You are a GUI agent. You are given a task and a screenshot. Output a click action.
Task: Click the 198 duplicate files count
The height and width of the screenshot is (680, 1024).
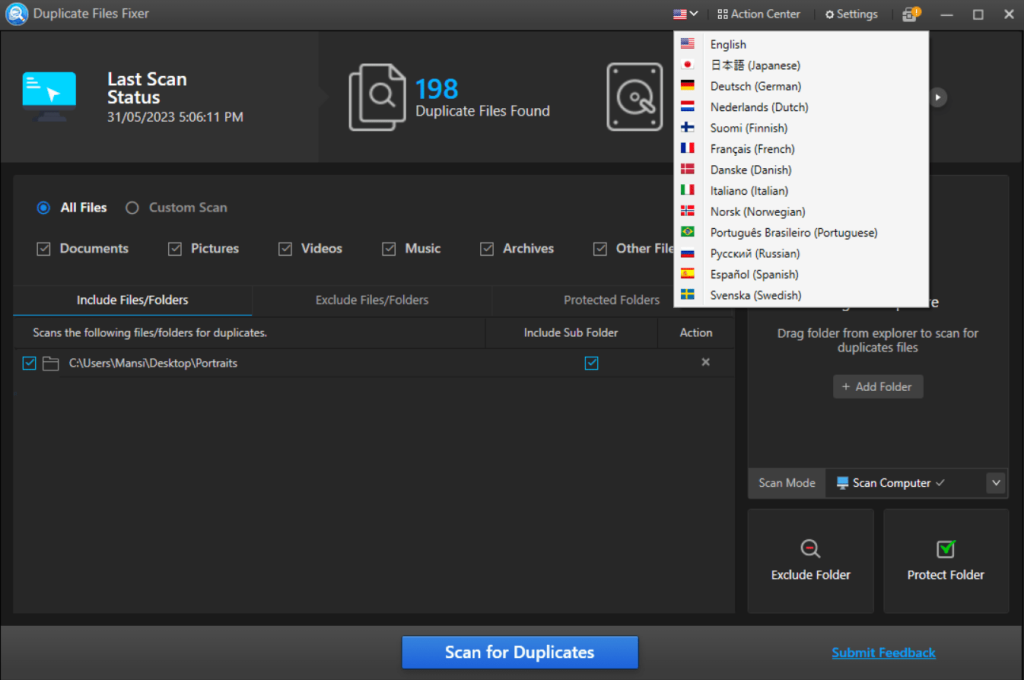tap(437, 89)
